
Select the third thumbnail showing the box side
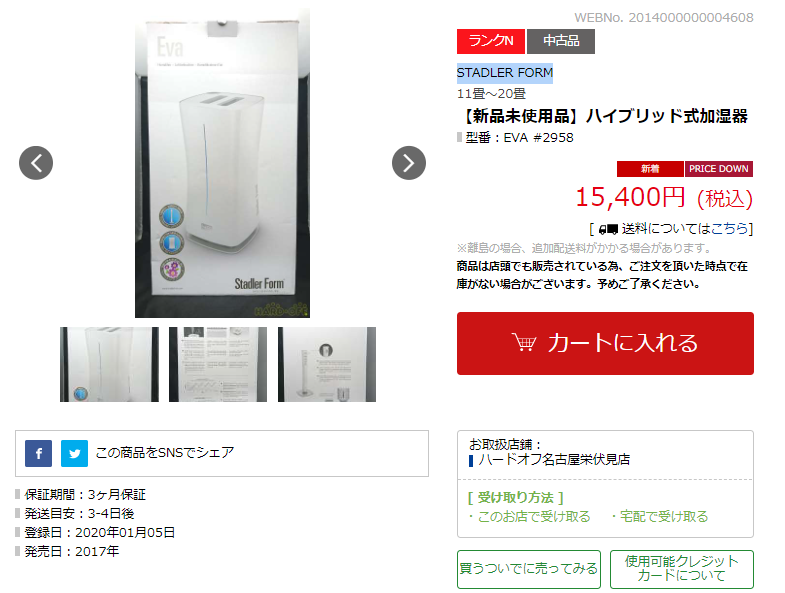click(327, 364)
